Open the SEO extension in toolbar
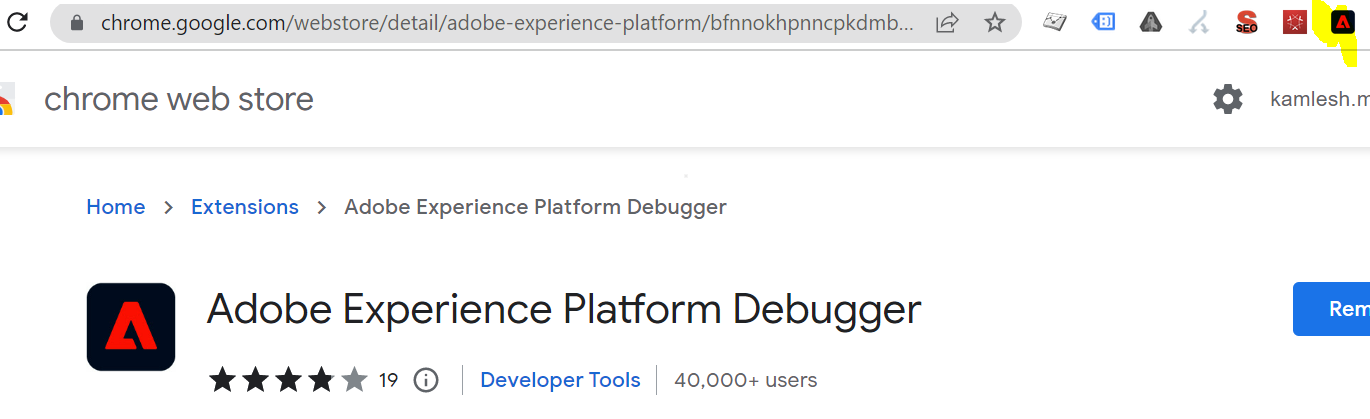 point(1246,22)
